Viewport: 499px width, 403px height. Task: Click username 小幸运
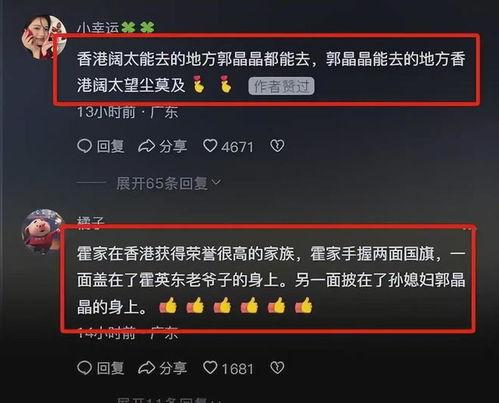[x=98, y=28]
